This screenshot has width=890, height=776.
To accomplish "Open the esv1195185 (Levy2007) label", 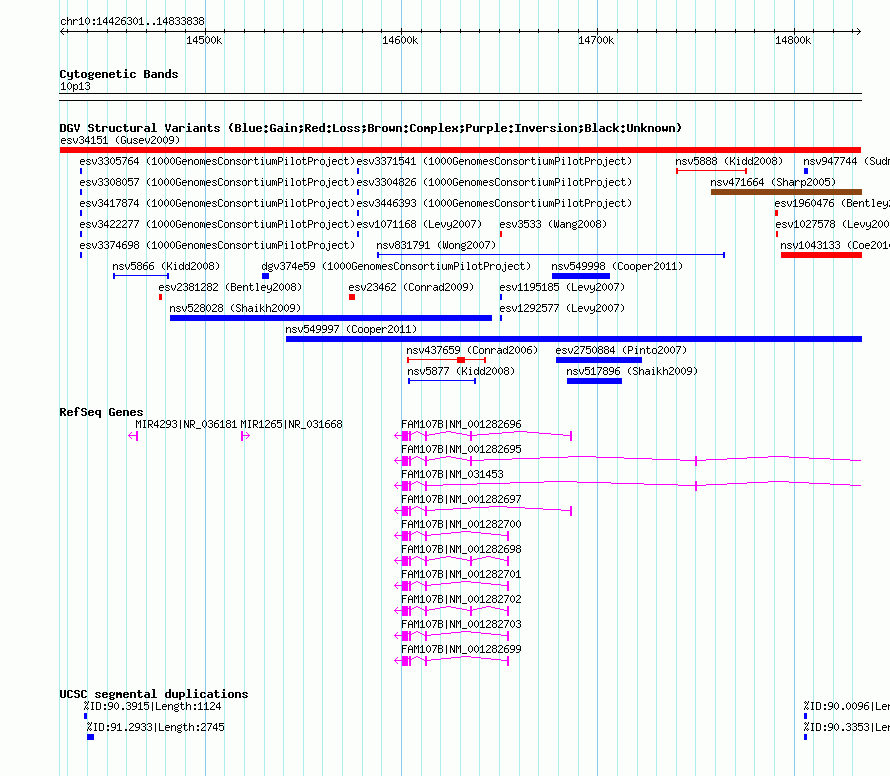I will coord(562,287).
